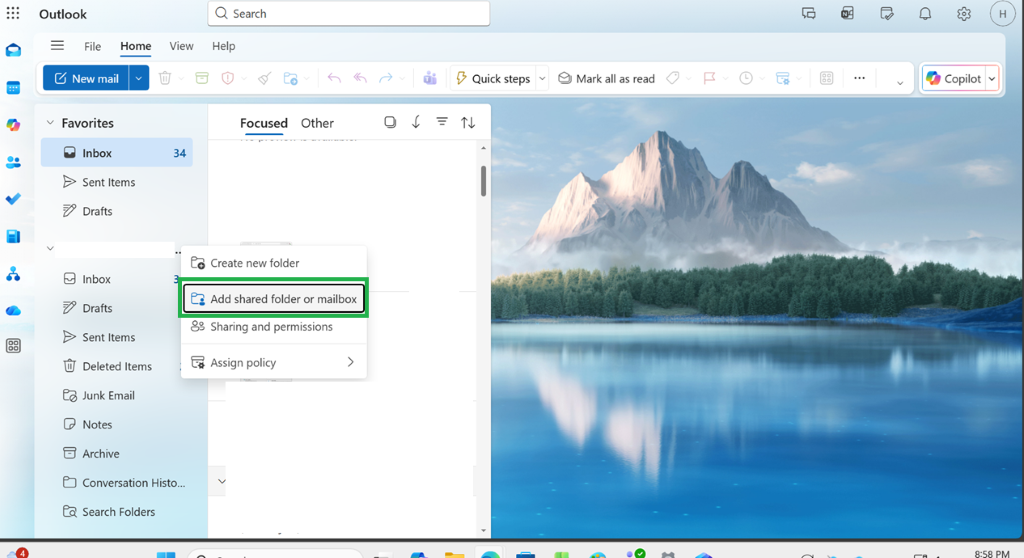The image size is (1024, 558).
Task: Collapse the account folder list chevron
Action: [x=50, y=248]
